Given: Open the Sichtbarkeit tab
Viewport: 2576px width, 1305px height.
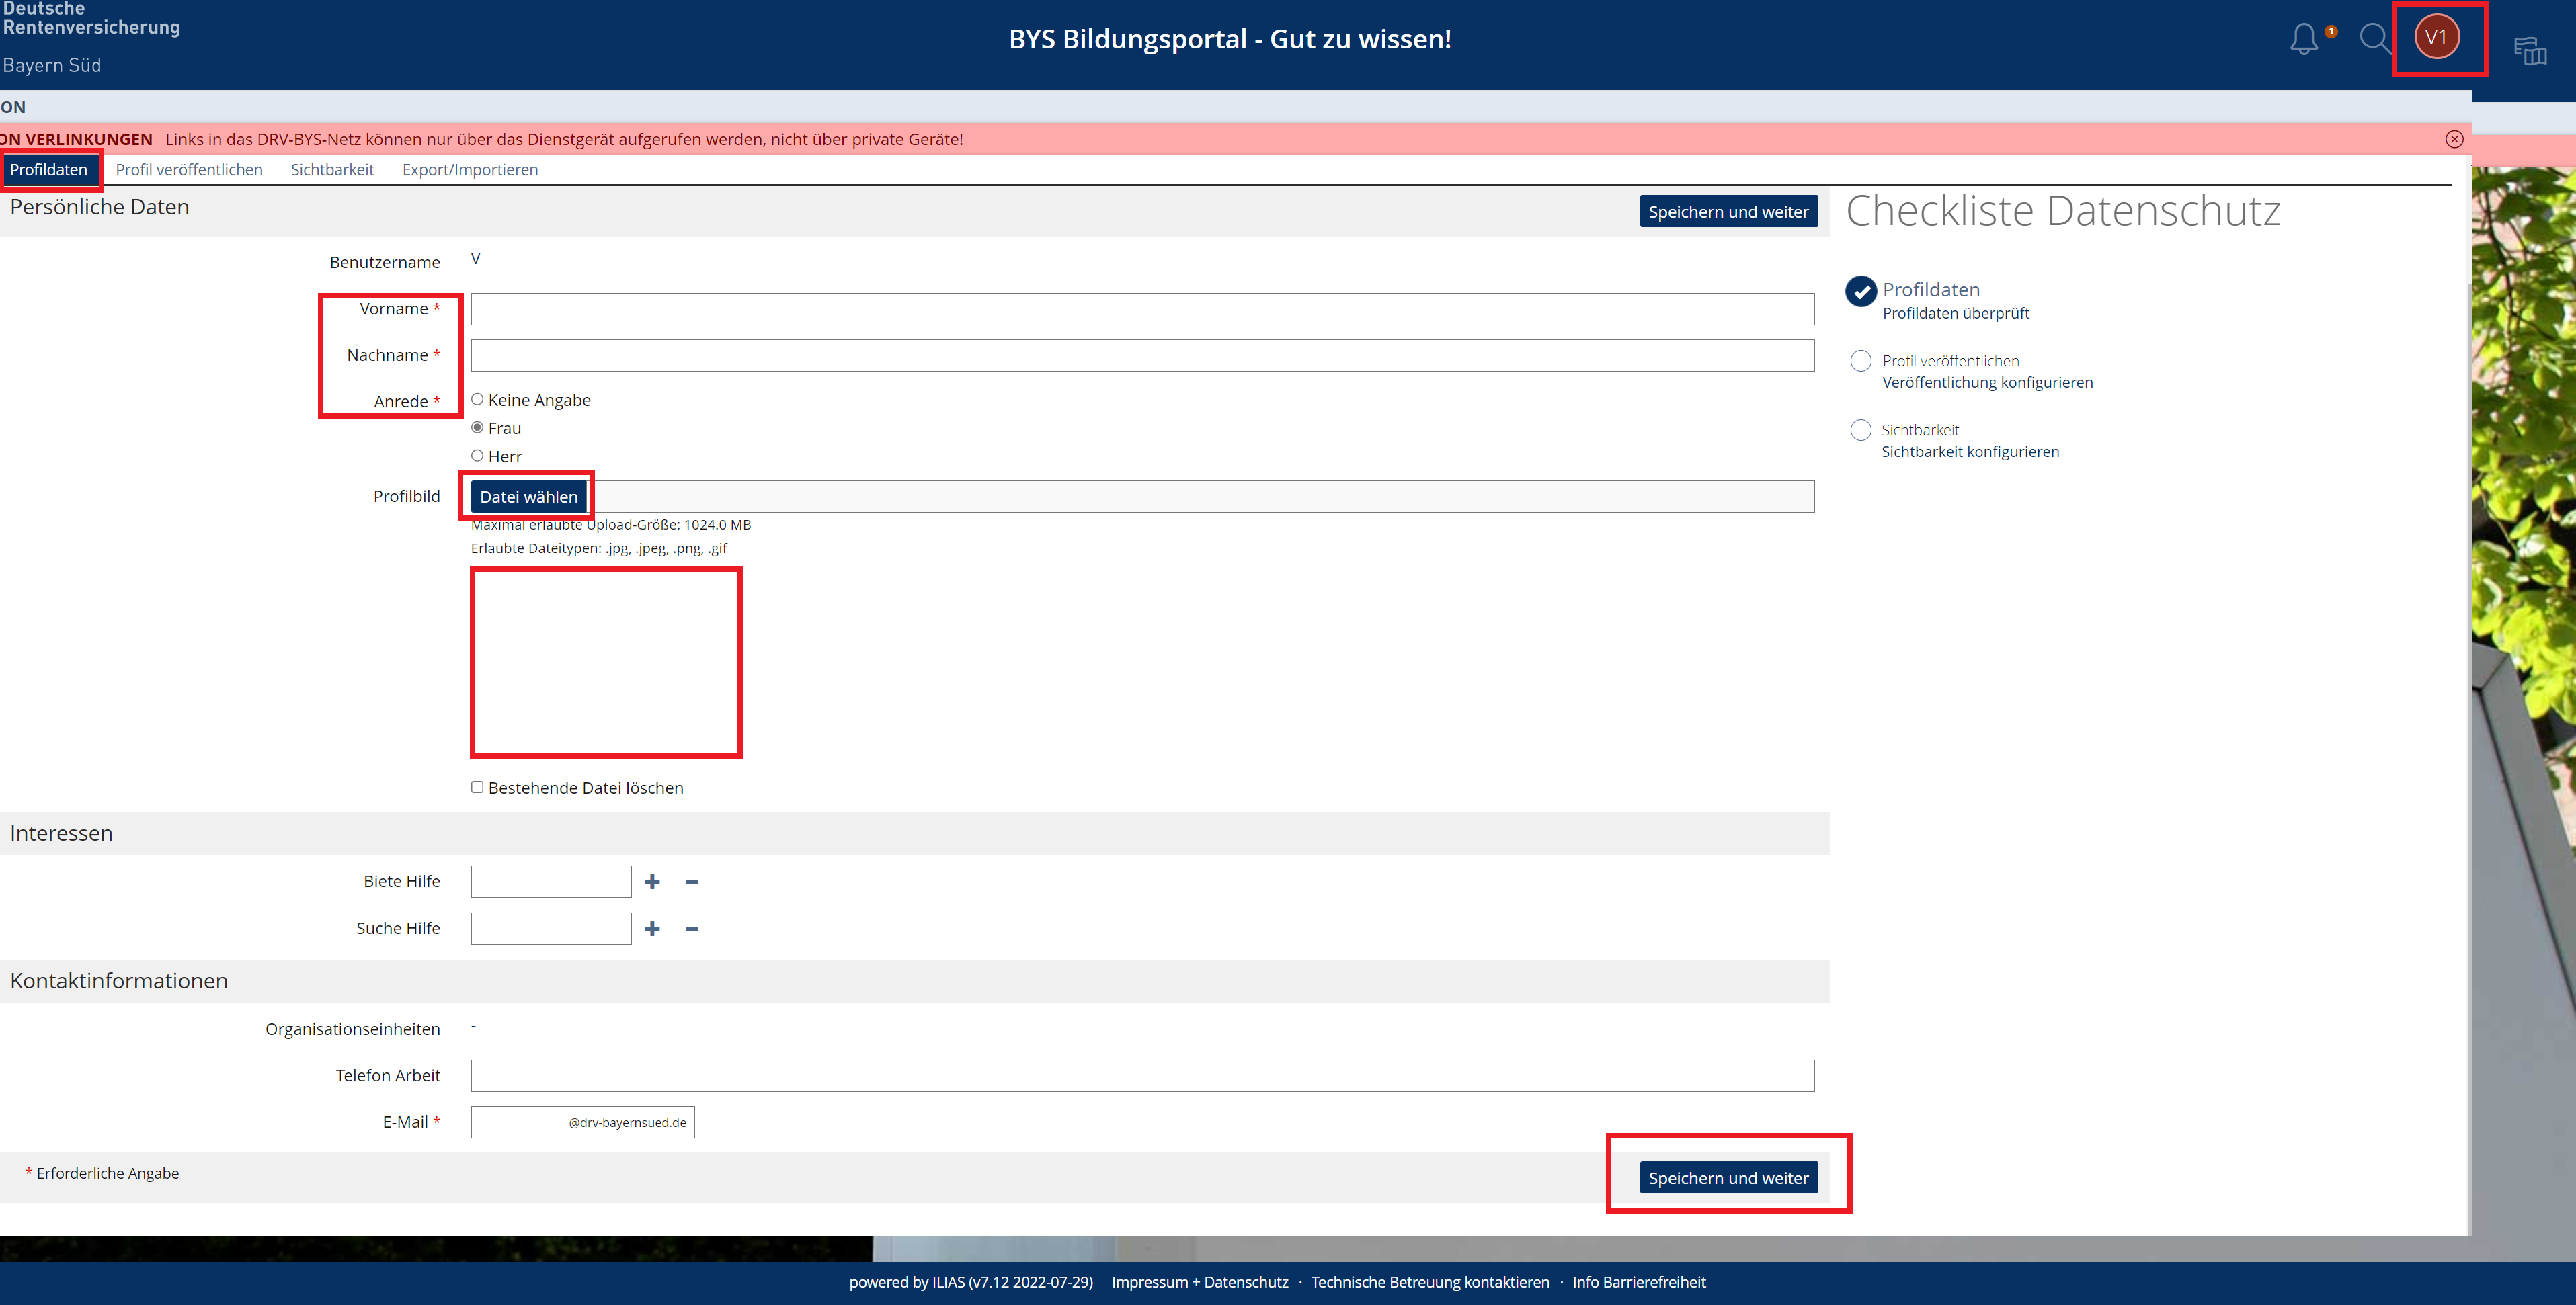Looking at the screenshot, I should click(x=332, y=170).
